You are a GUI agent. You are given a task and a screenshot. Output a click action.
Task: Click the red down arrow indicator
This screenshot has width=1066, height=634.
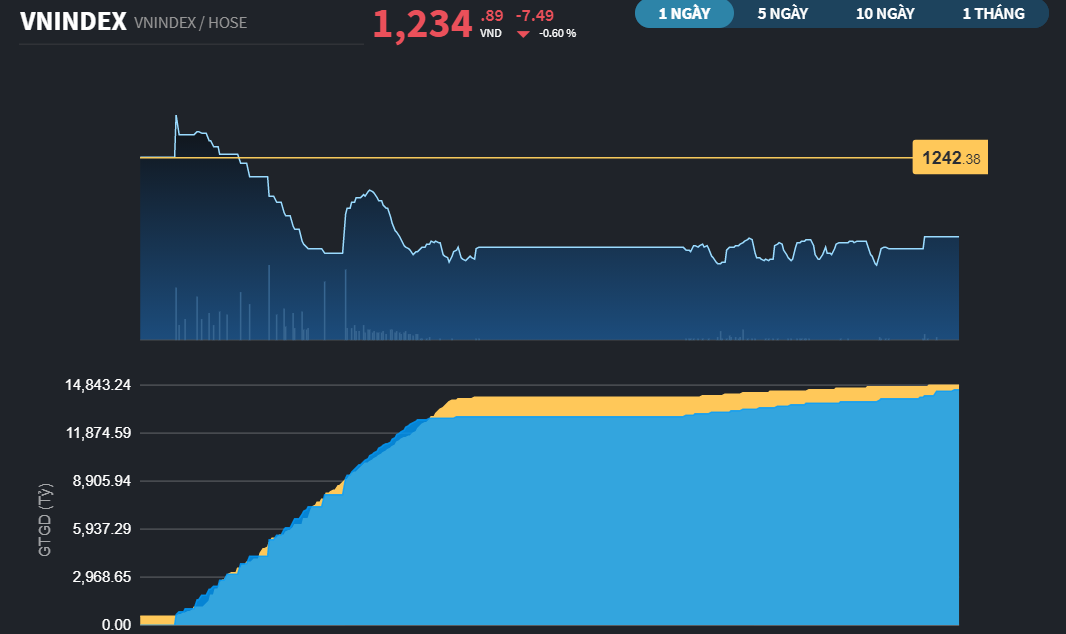[x=523, y=34]
